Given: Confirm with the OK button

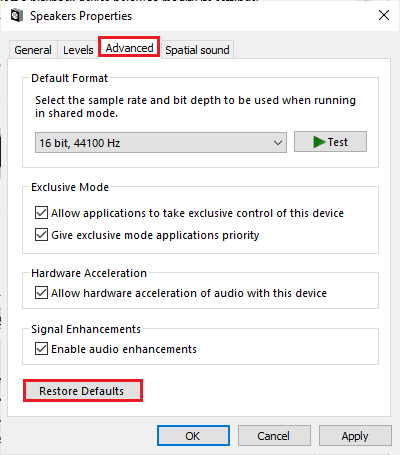Looking at the screenshot, I should [x=193, y=435].
